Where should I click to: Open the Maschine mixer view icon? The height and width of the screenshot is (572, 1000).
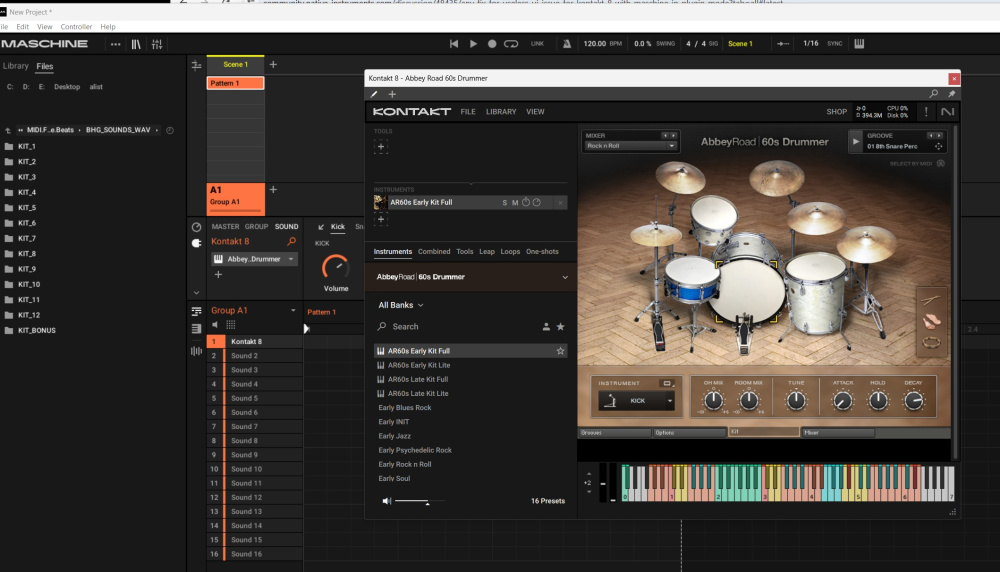click(157, 44)
